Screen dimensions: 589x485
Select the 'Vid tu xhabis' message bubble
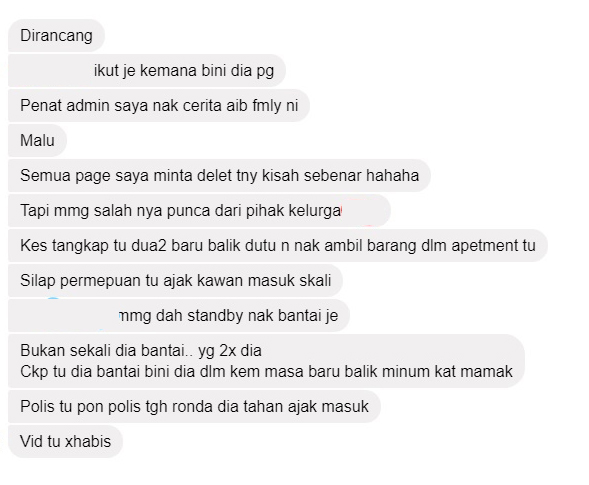click(65, 441)
